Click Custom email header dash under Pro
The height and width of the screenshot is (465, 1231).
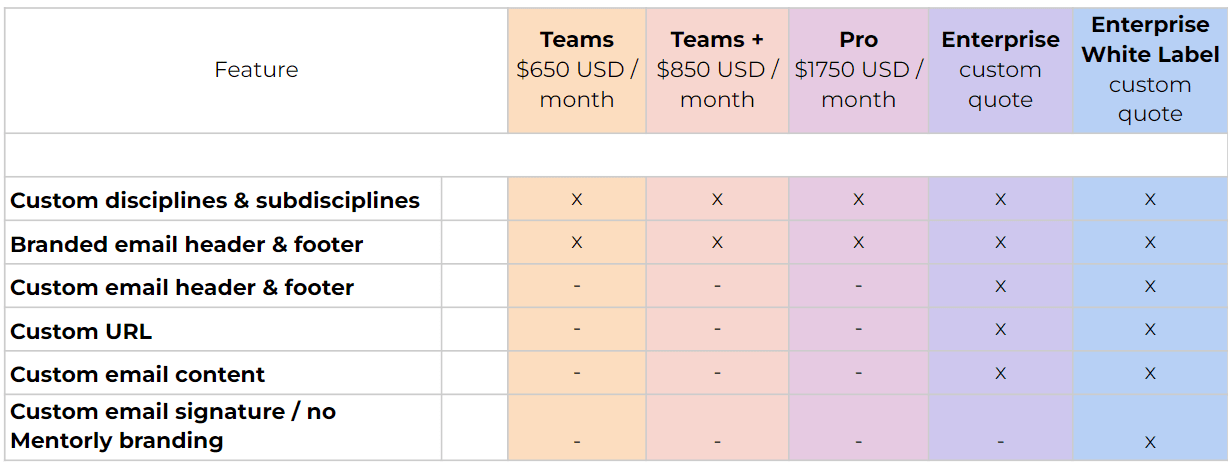pos(858,287)
